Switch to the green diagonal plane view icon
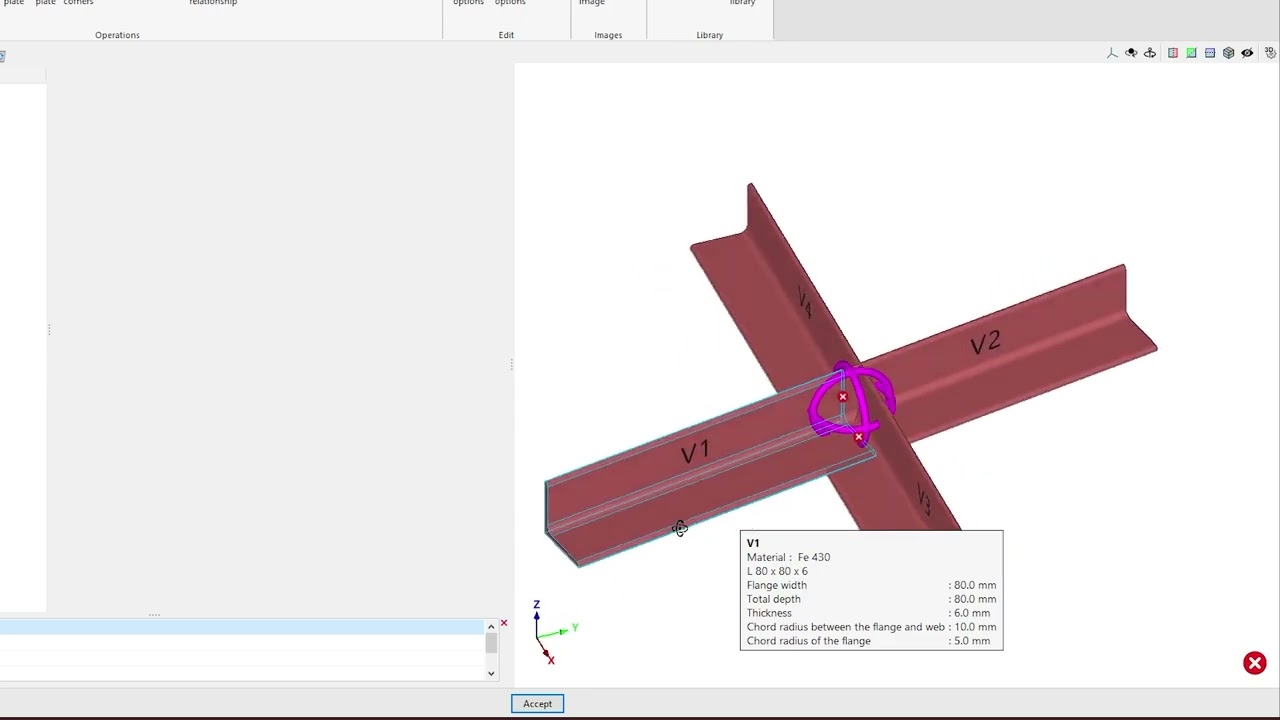1280x720 pixels. click(x=1191, y=53)
